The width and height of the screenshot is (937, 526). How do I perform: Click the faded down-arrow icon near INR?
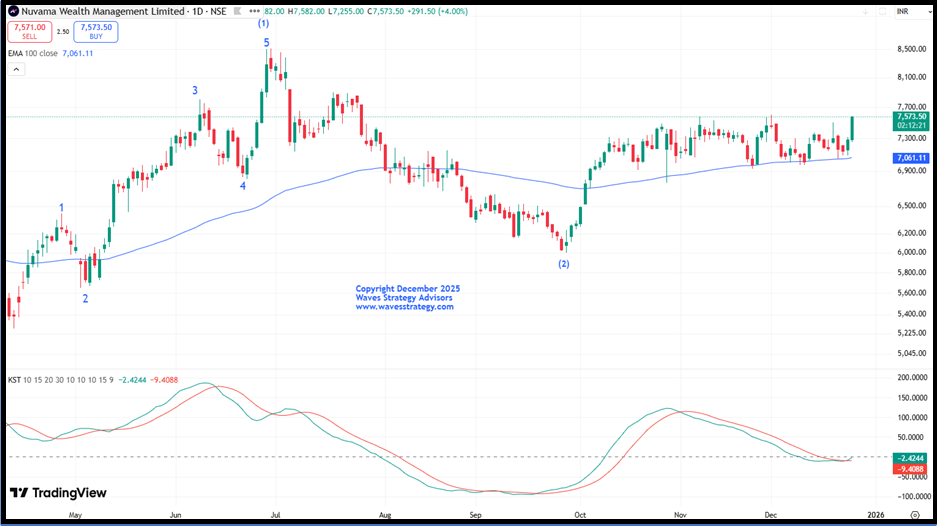[x=865, y=11]
